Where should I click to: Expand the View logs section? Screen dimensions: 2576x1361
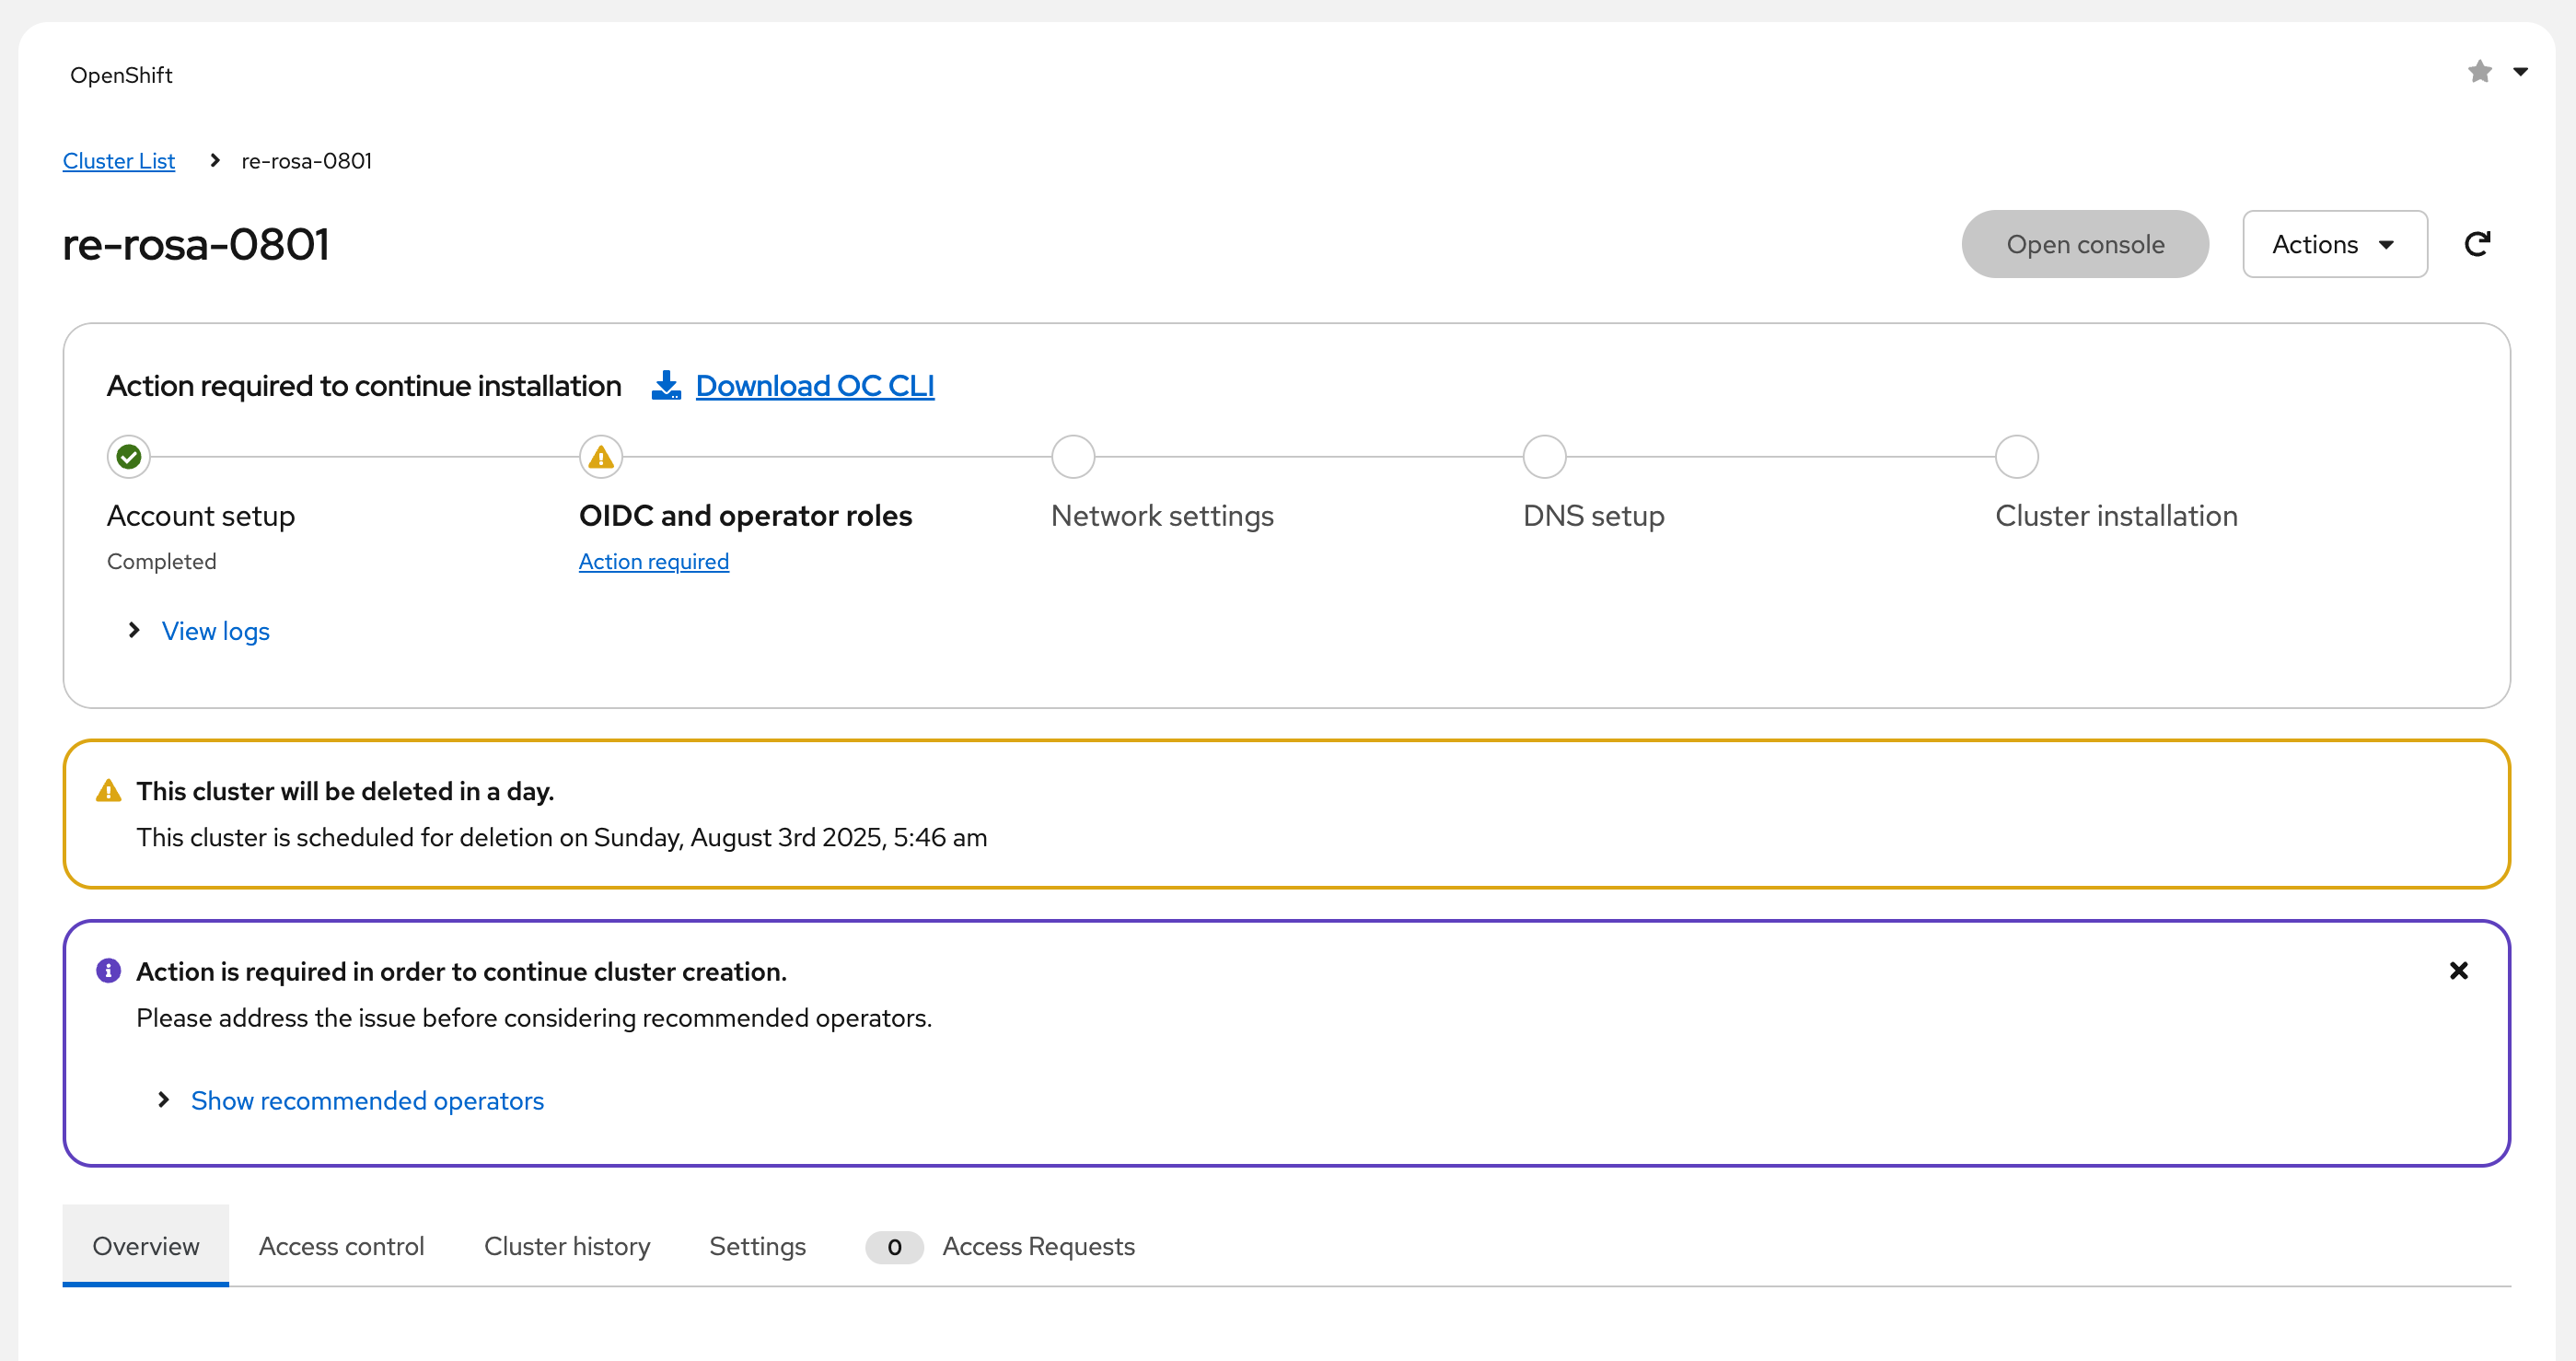point(215,631)
